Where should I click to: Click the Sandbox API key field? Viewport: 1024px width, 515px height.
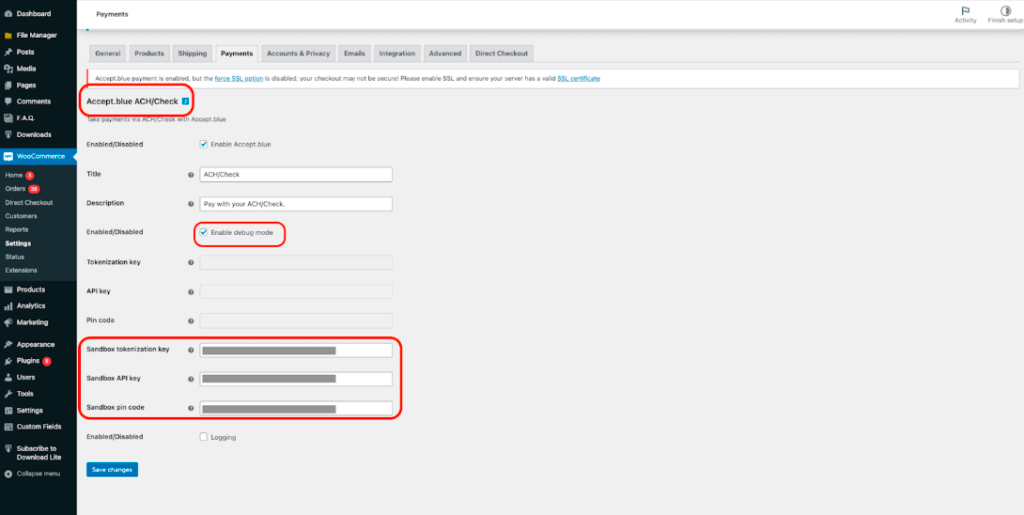pos(296,379)
